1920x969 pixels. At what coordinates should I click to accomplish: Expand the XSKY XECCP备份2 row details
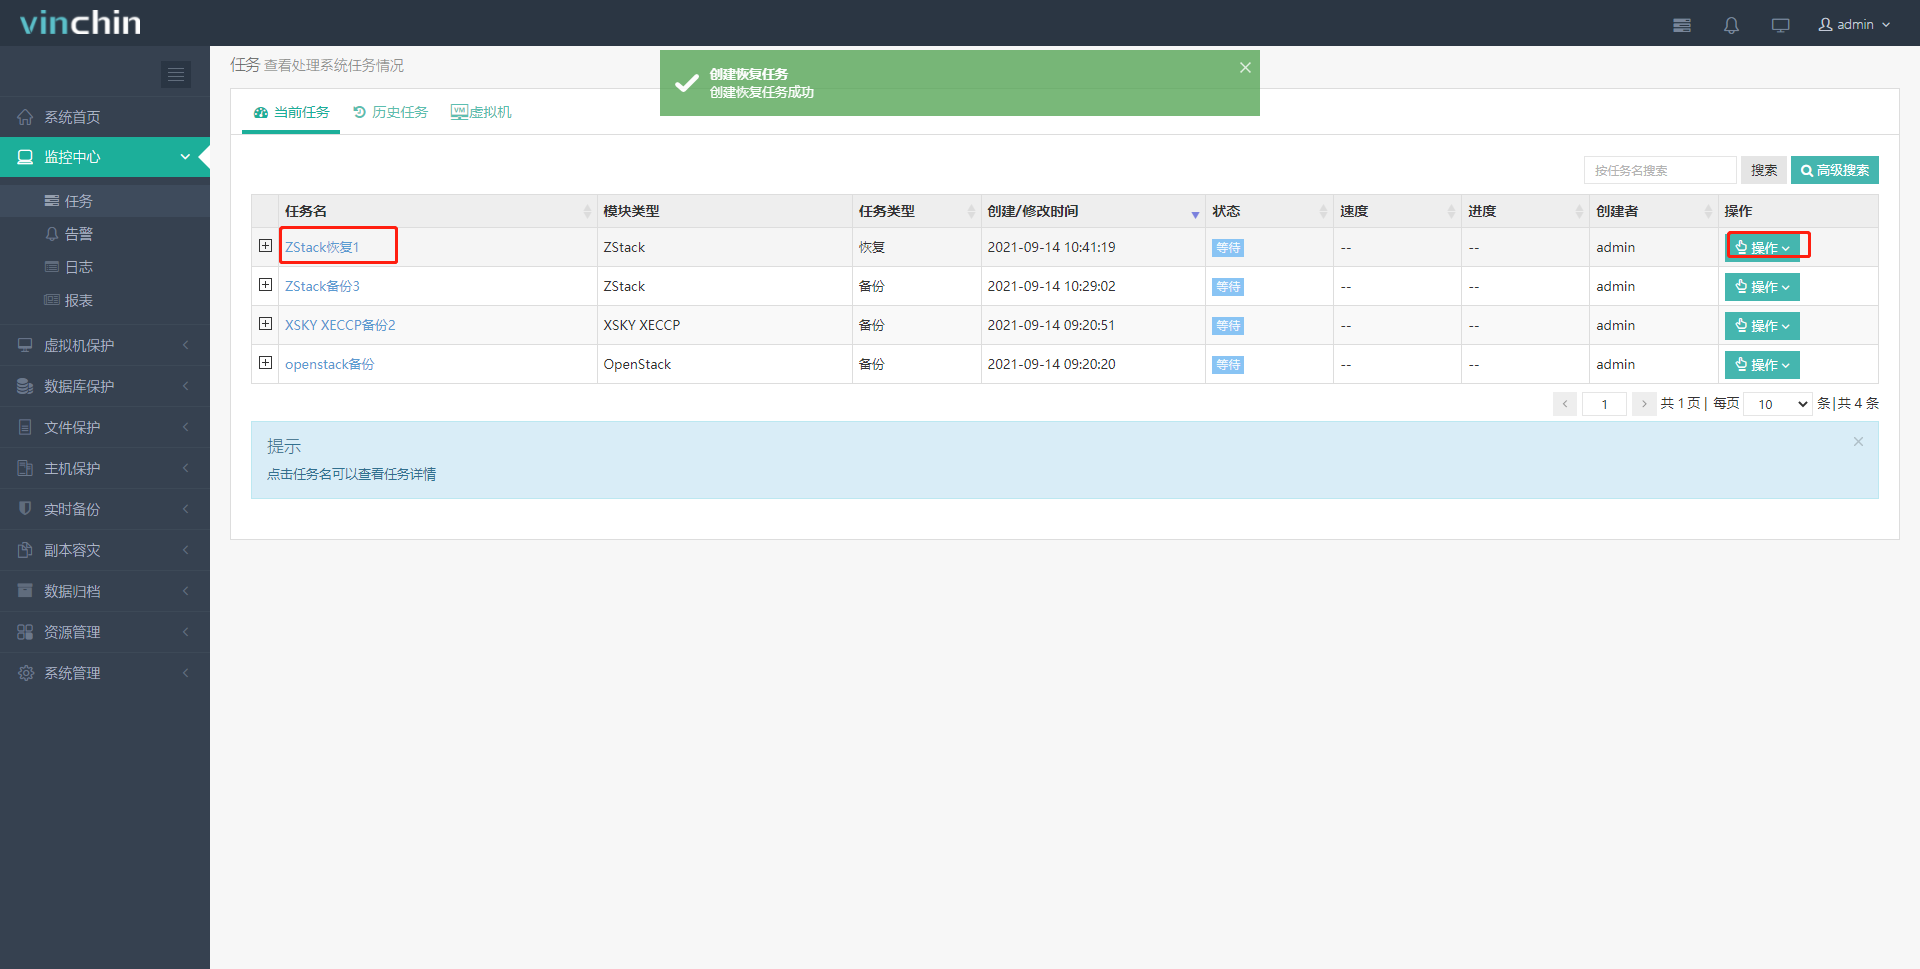pos(265,324)
